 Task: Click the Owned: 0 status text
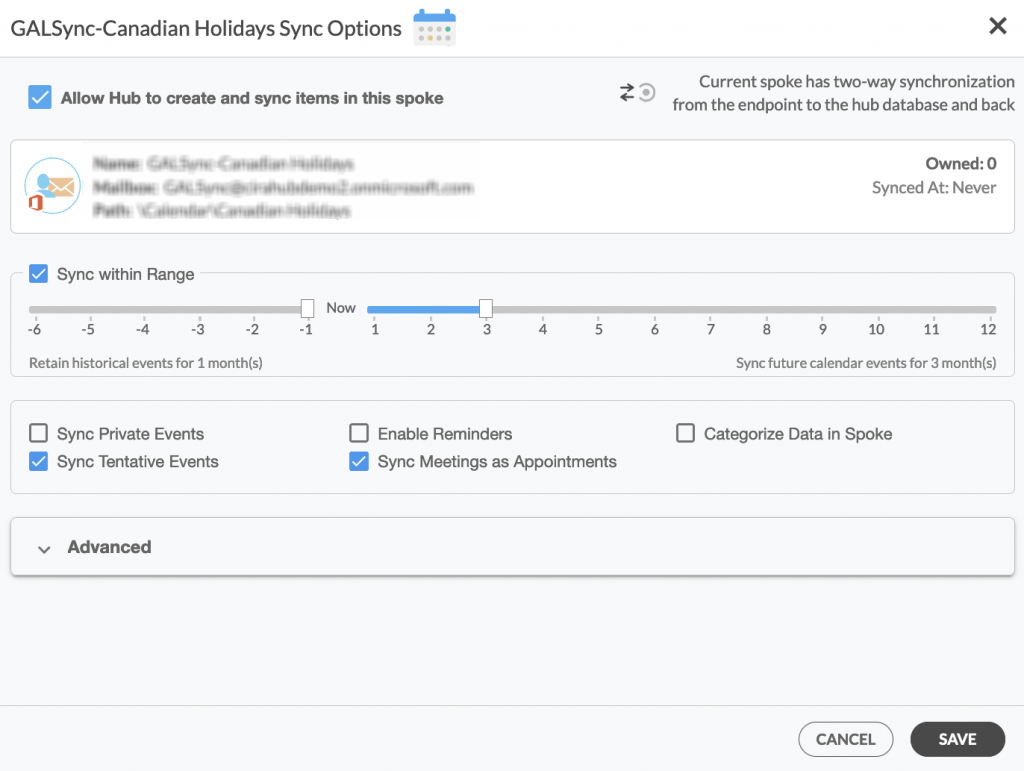[x=961, y=164]
